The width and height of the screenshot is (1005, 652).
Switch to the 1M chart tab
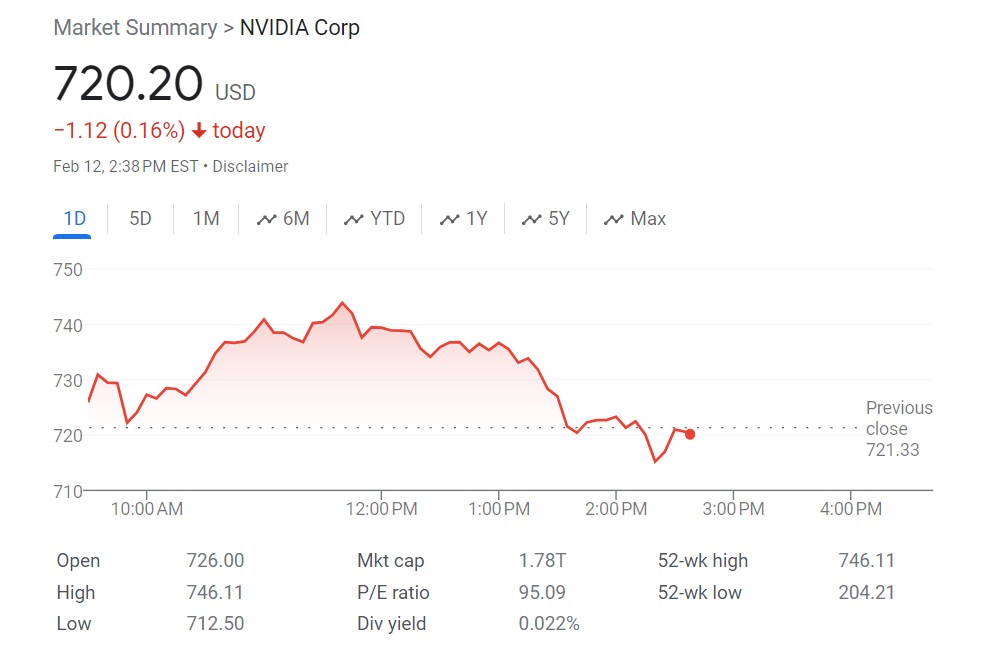coord(206,219)
